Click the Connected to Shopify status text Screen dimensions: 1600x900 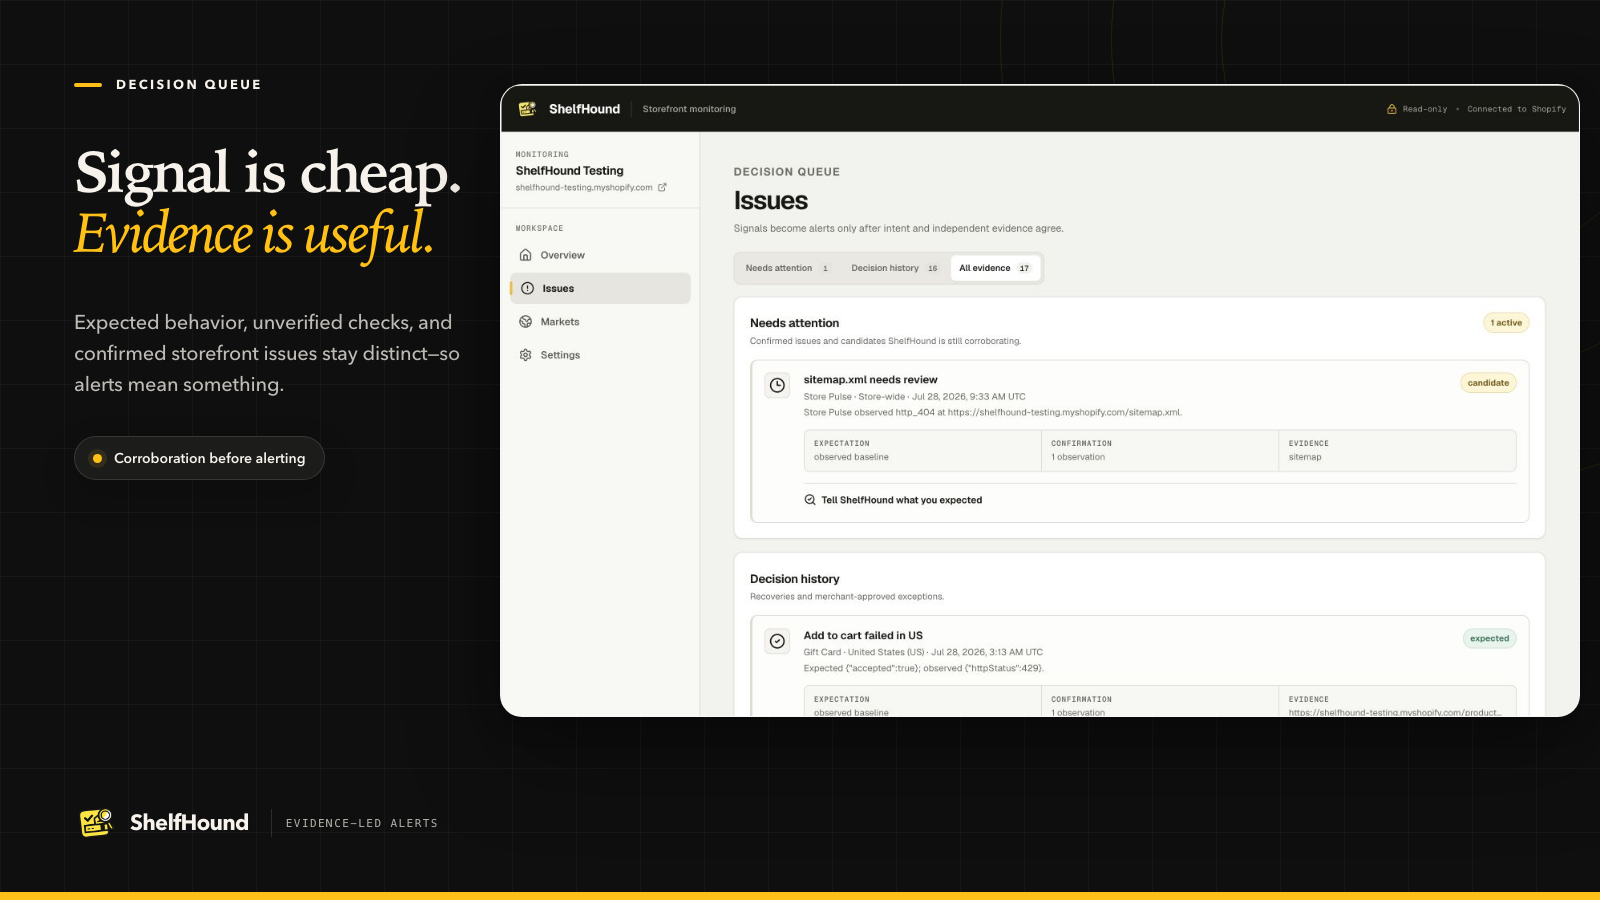pyautogui.click(x=1516, y=109)
